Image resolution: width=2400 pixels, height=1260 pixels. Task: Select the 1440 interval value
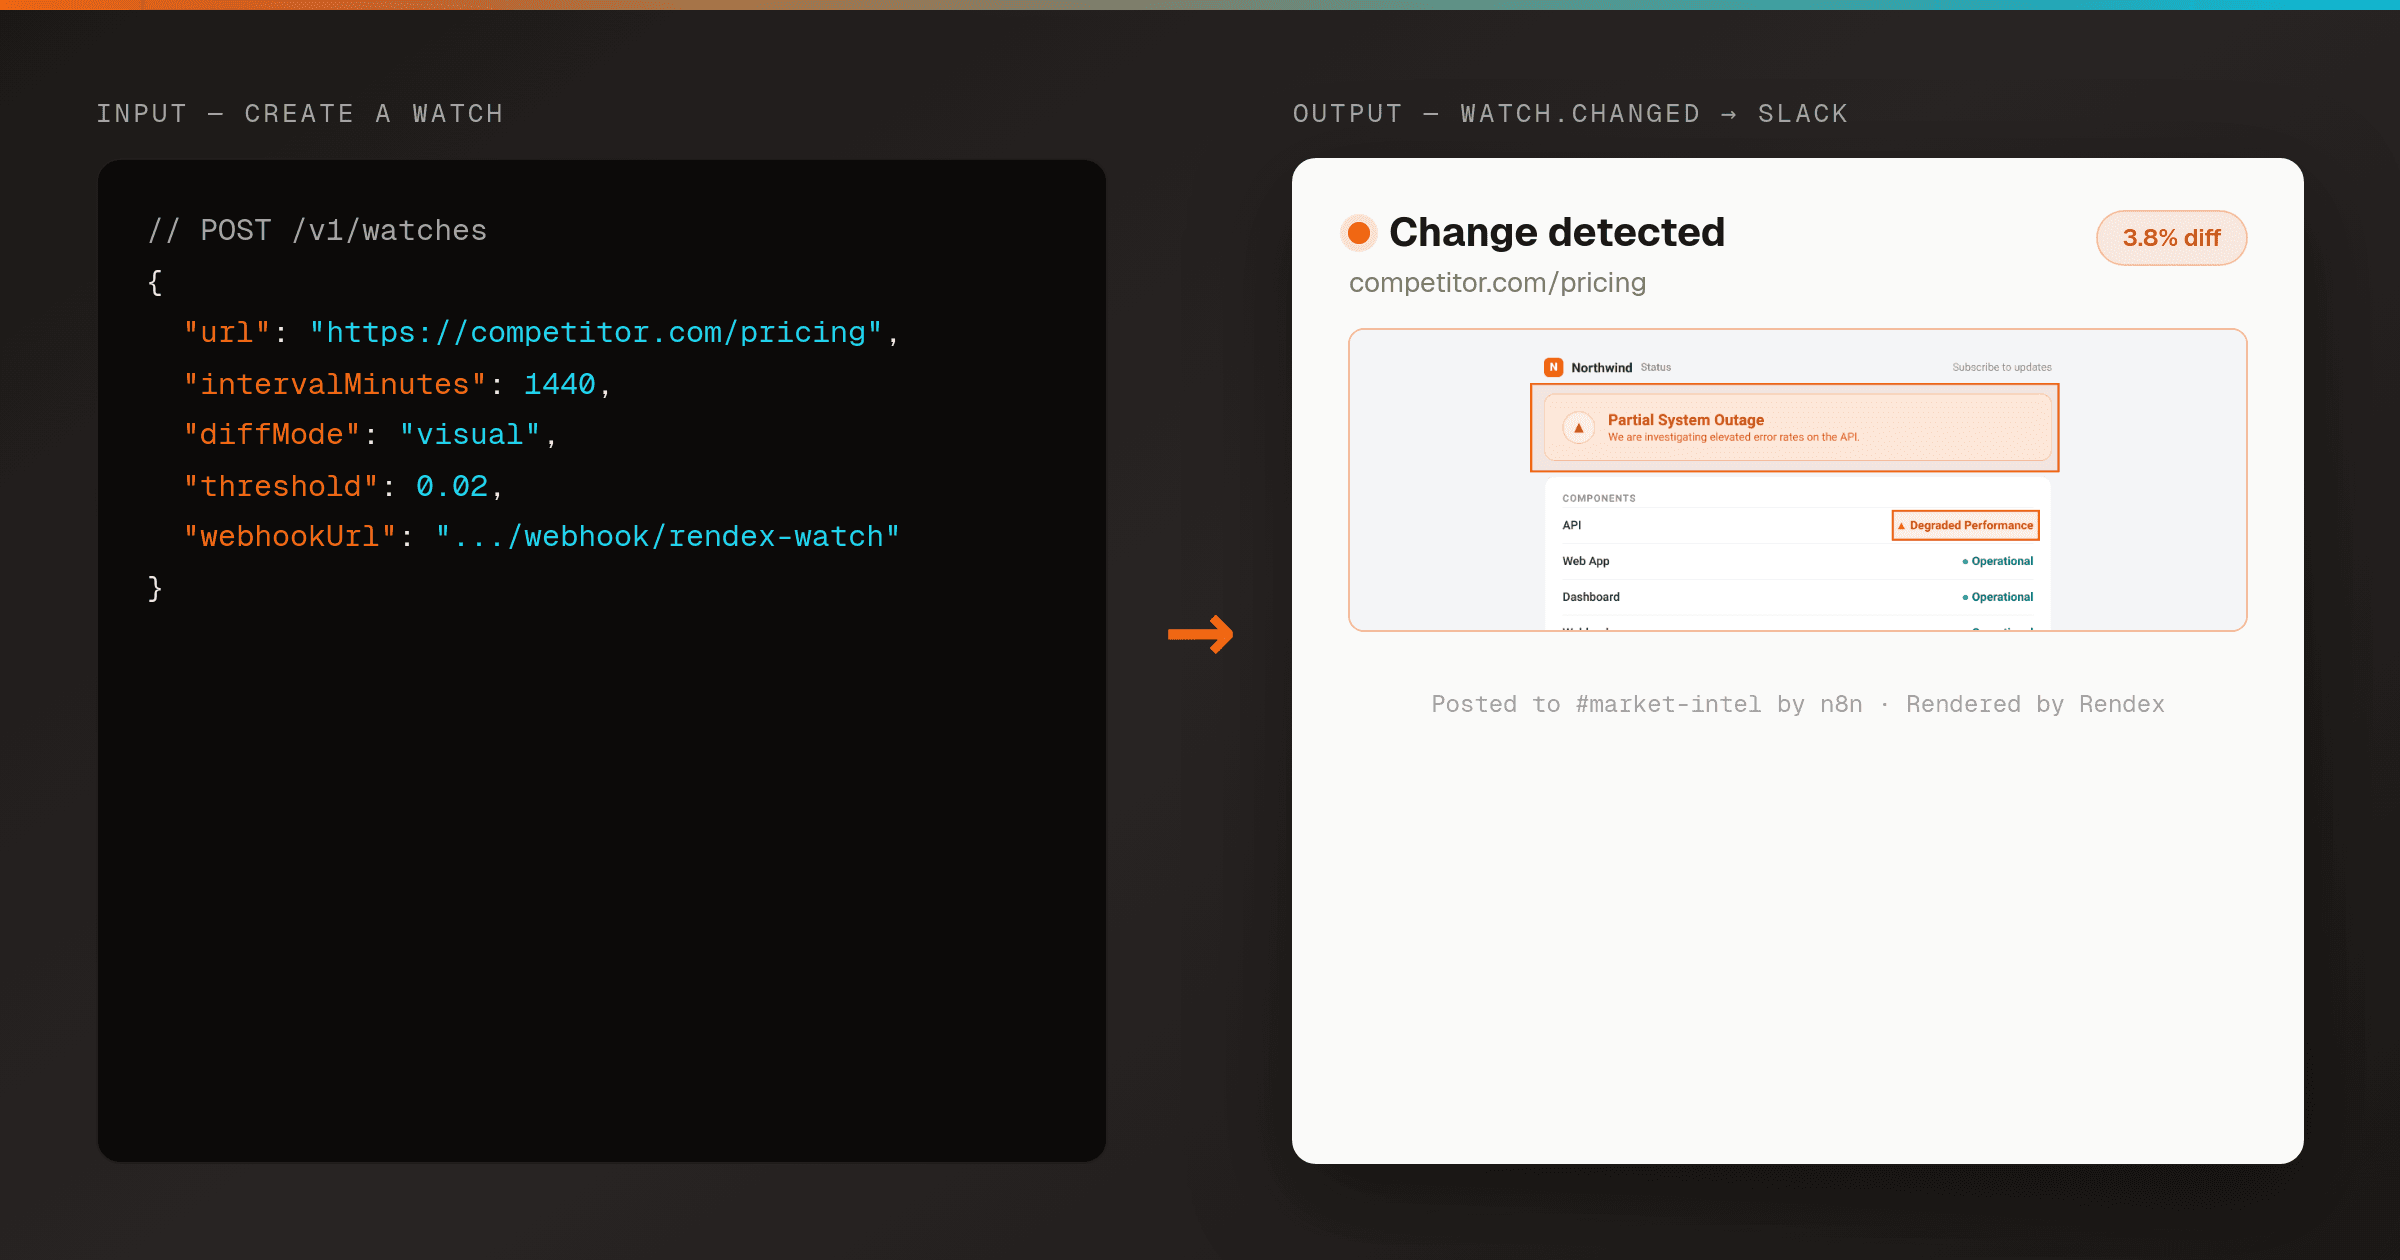tap(559, 384)
